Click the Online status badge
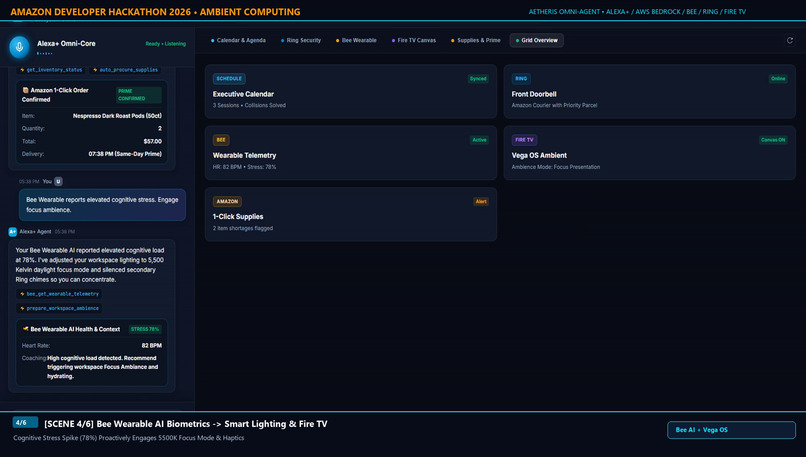This screenshot has height=457, width=806. pyautogui.click(x=778, y=79)
